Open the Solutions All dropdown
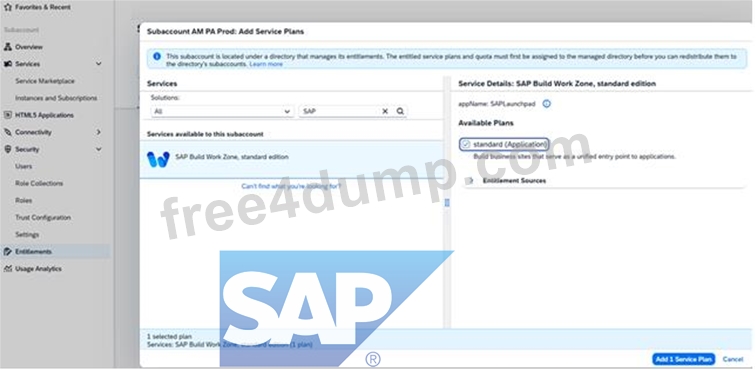756x370 pixels. (222, 111)
